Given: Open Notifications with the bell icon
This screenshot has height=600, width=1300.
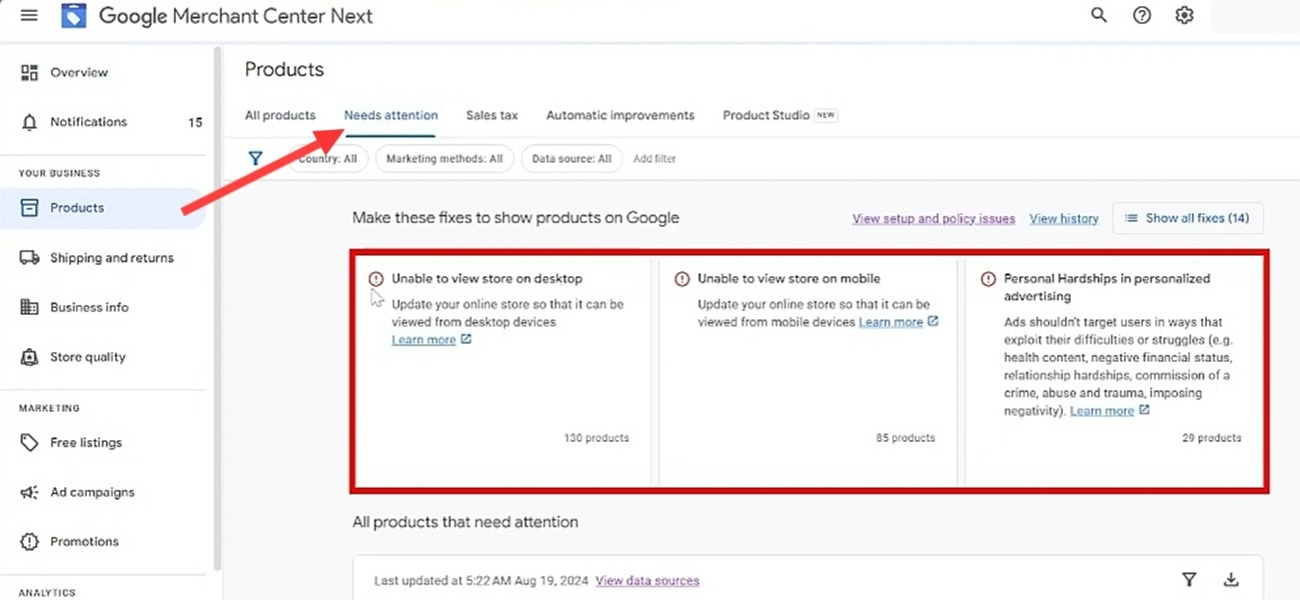Looking at the screenshot, I should pyautogui.click(x=30, y=122).
